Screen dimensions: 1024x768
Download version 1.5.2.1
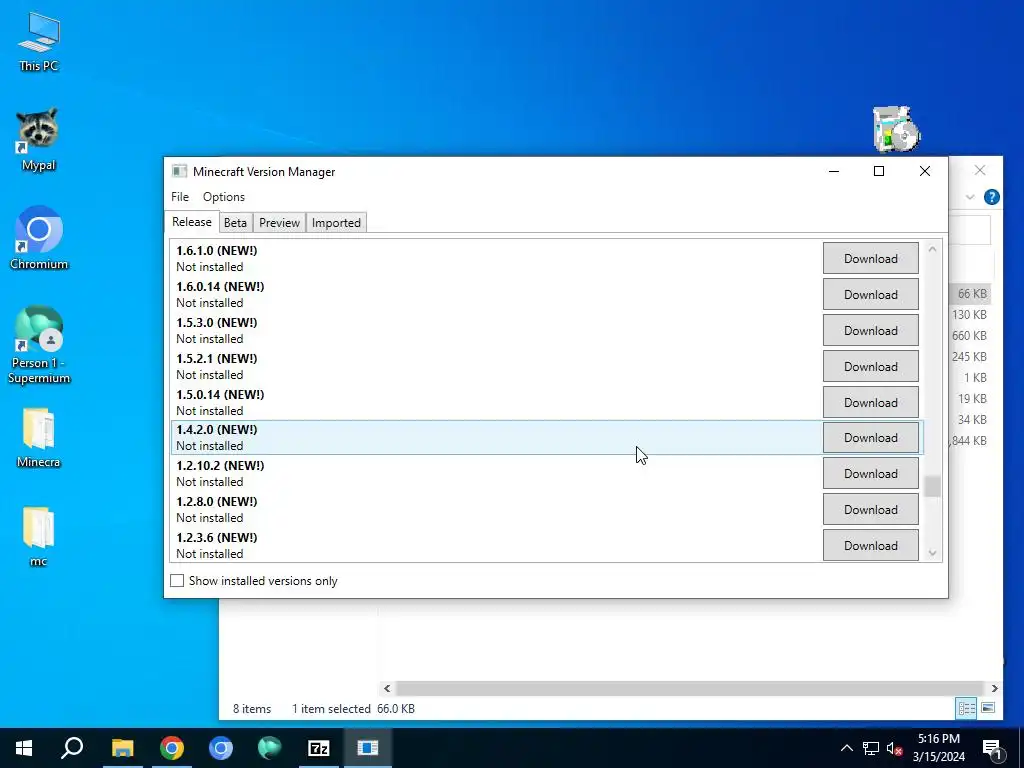pos(871,366)
